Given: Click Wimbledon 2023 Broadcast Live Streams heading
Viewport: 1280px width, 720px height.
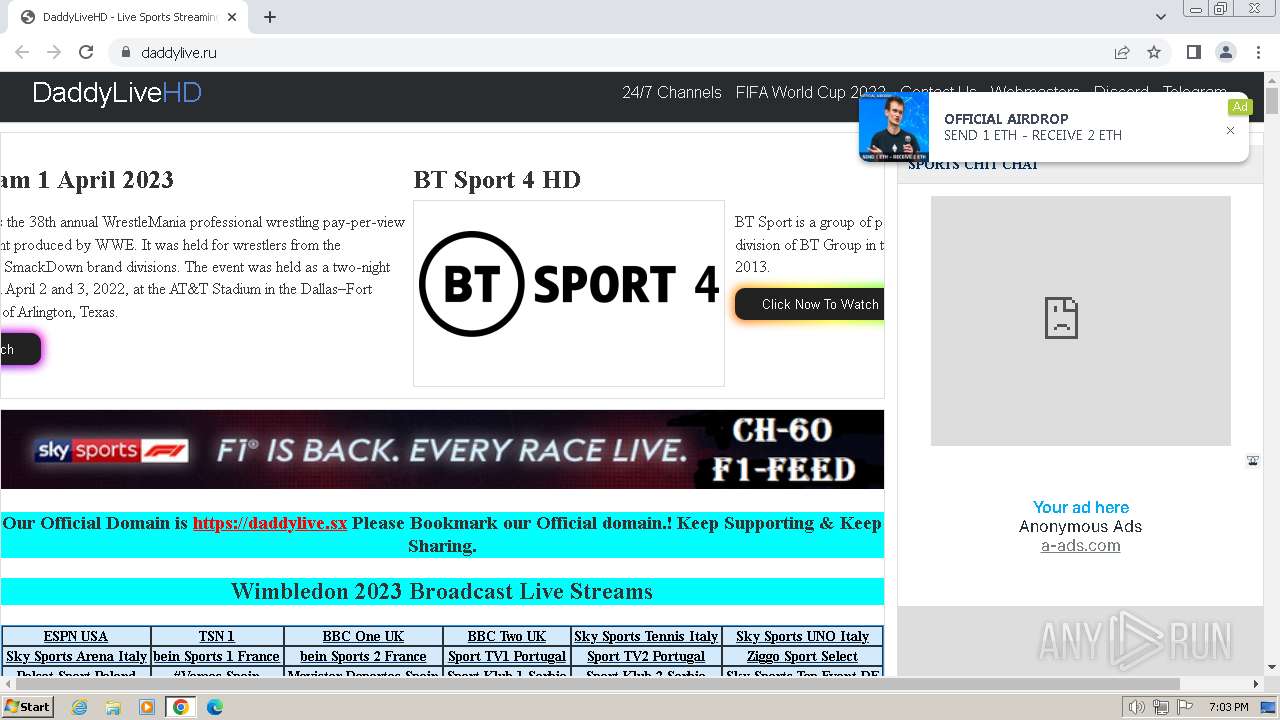Looking at the screenshot, I should 442,591.
